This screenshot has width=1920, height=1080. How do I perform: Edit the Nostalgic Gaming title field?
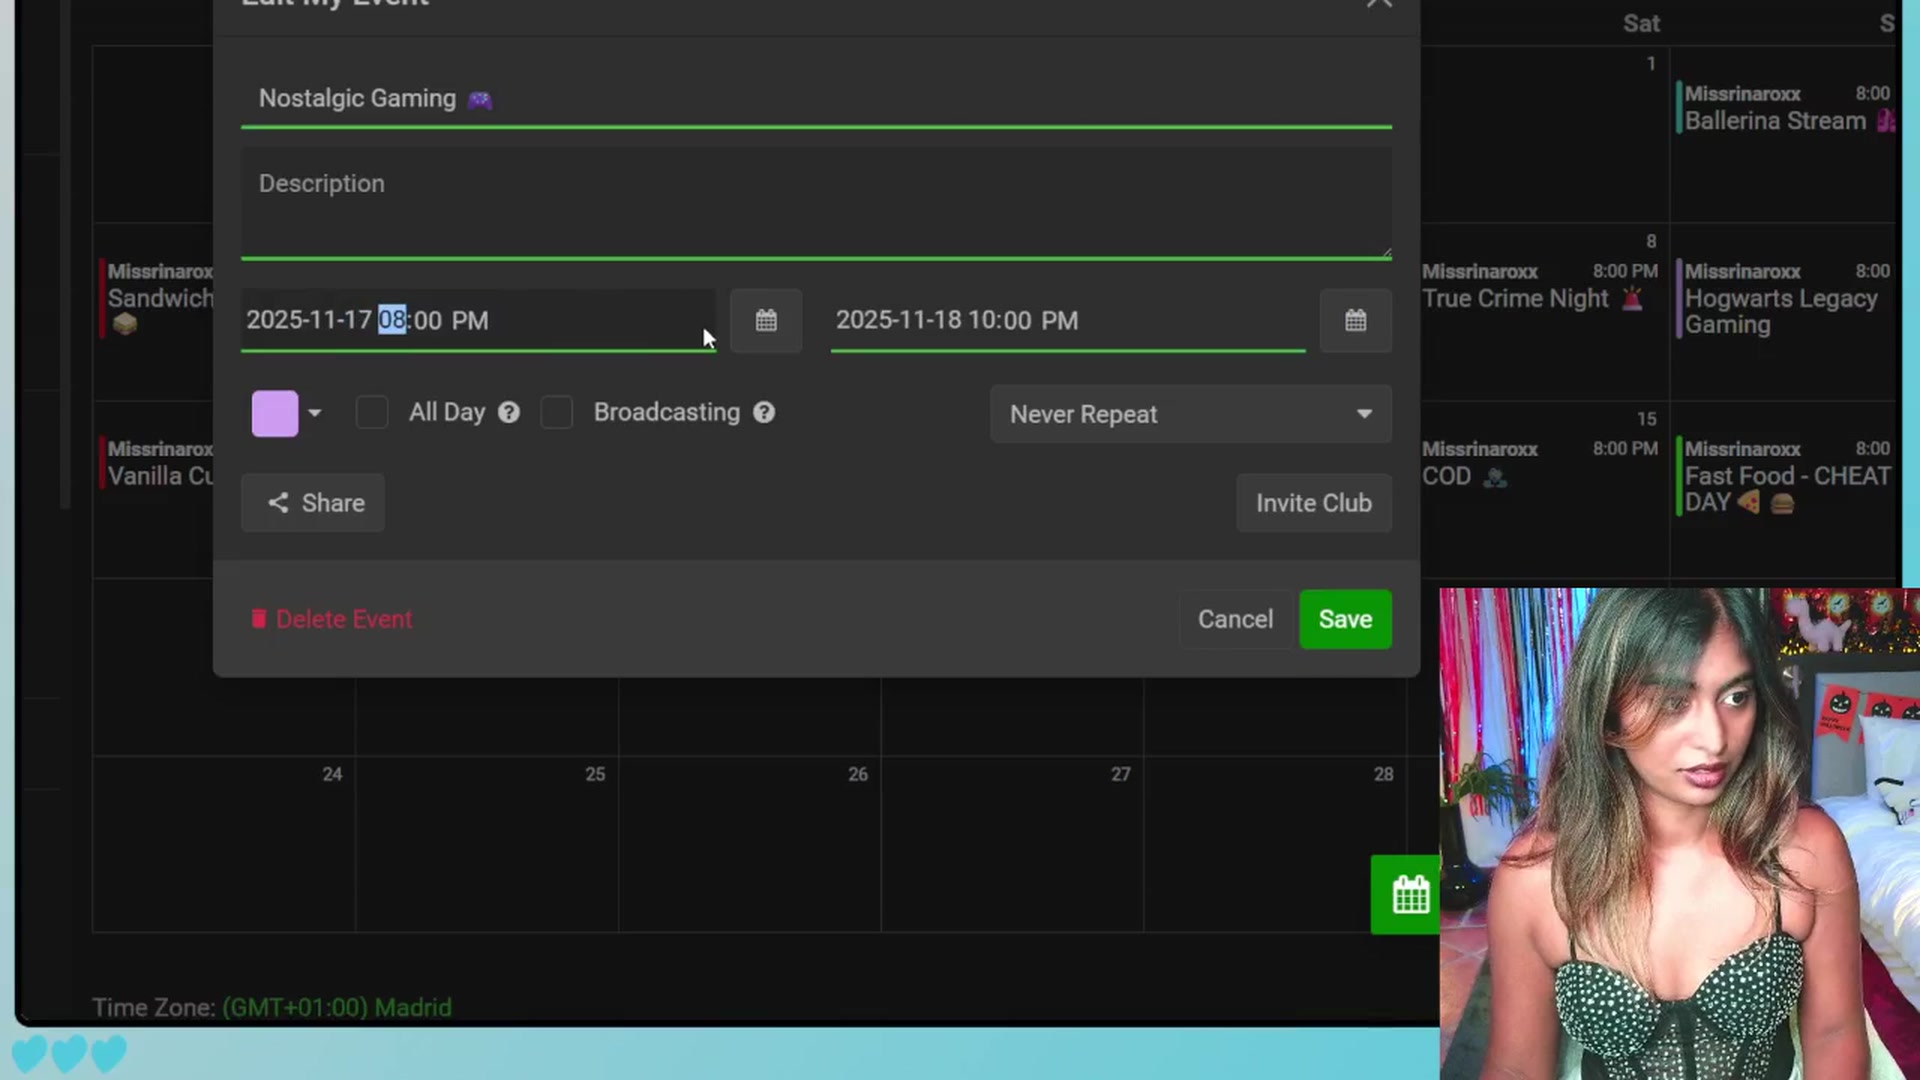pyautogui.click(x=816, y=99)
